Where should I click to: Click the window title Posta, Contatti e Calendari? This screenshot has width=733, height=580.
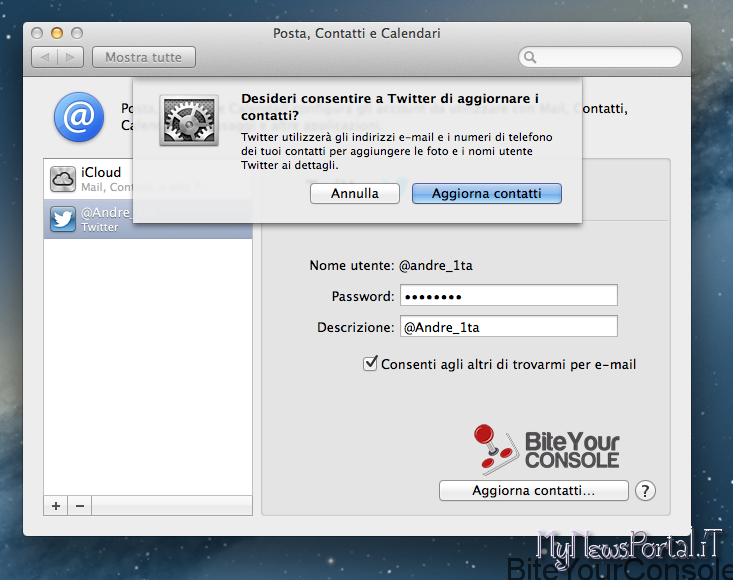pos(357,33)
